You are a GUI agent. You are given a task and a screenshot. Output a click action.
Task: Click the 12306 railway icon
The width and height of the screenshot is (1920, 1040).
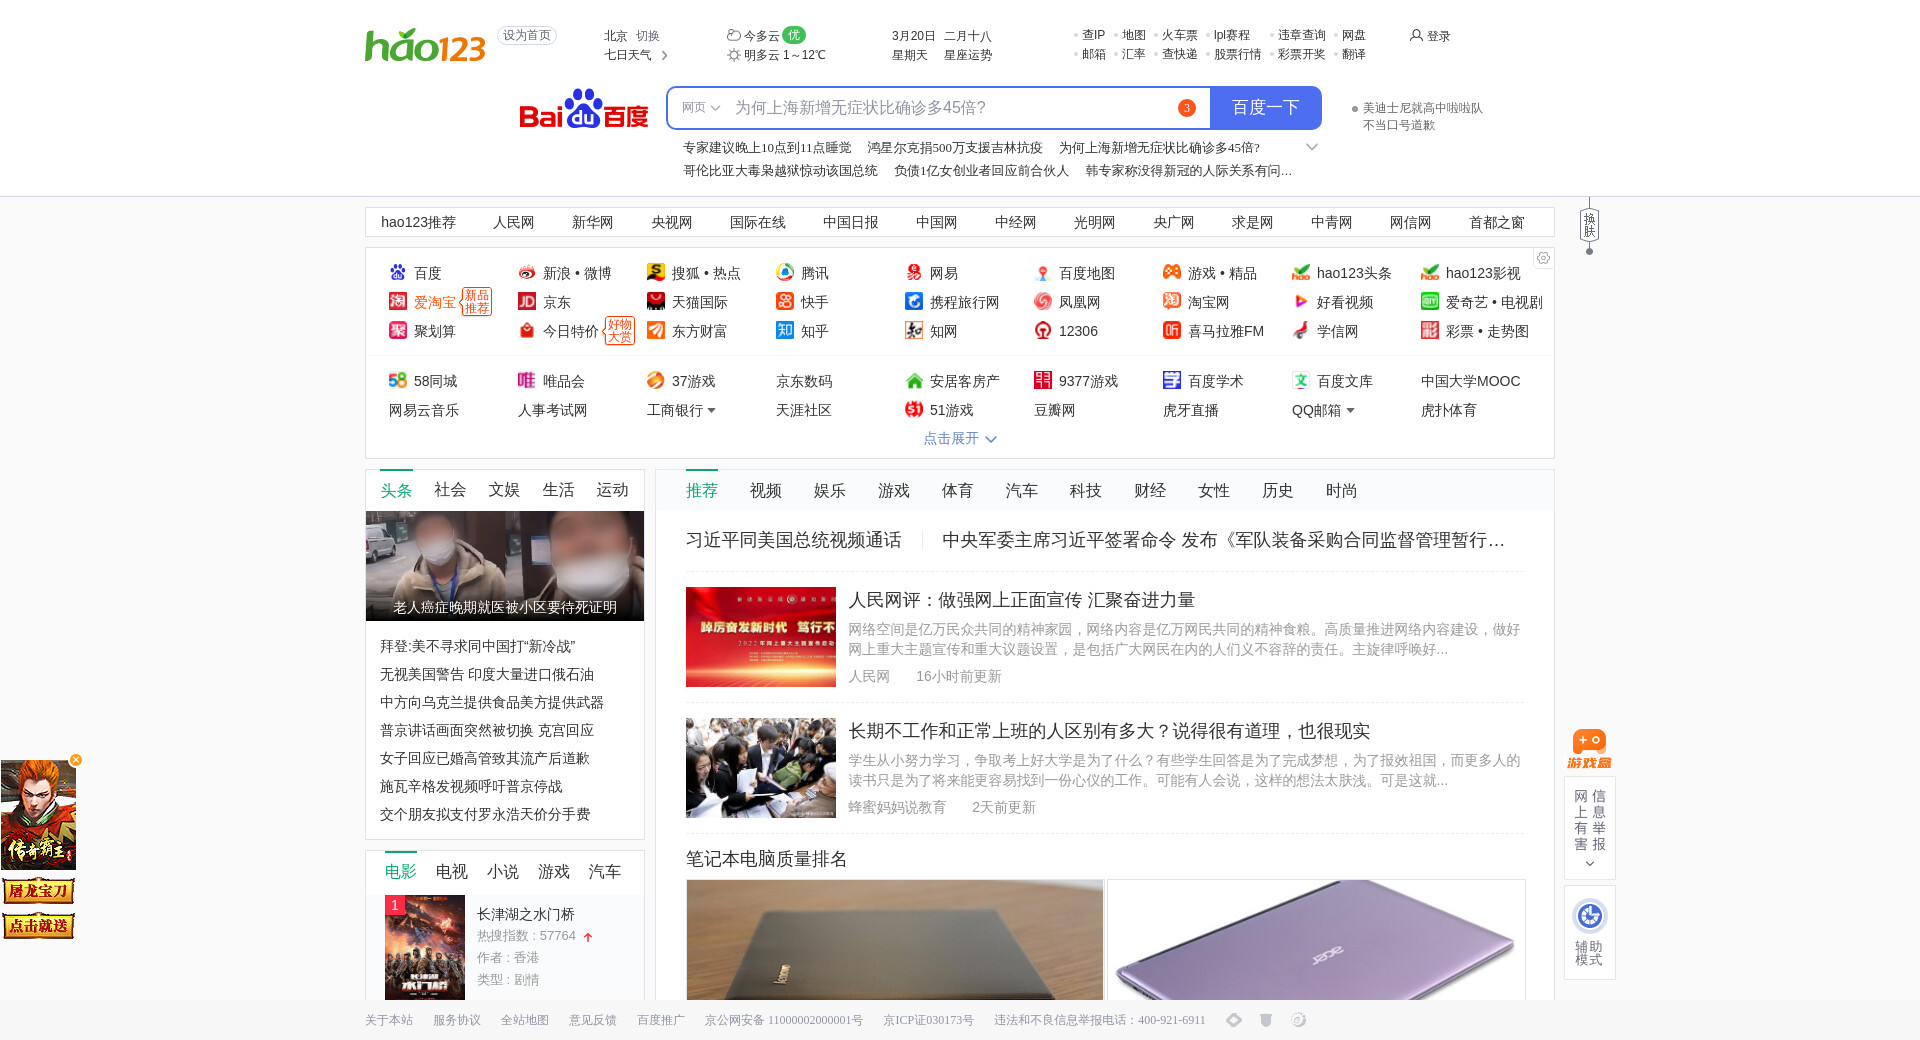[1043, 330]
